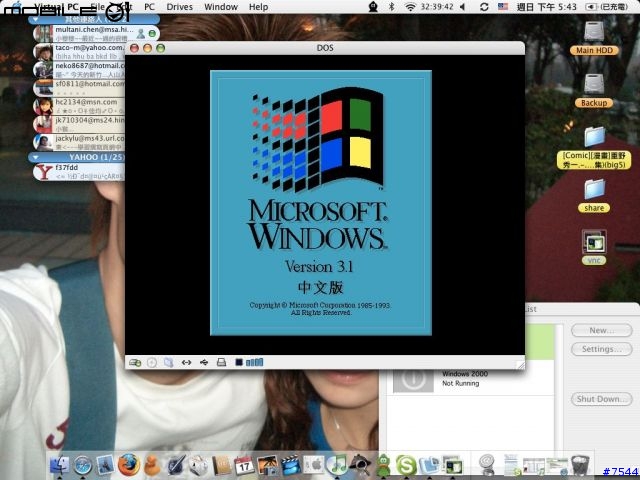Open iCal calendar in the Dock
The image size is (640, 480).
pos(244,465)
